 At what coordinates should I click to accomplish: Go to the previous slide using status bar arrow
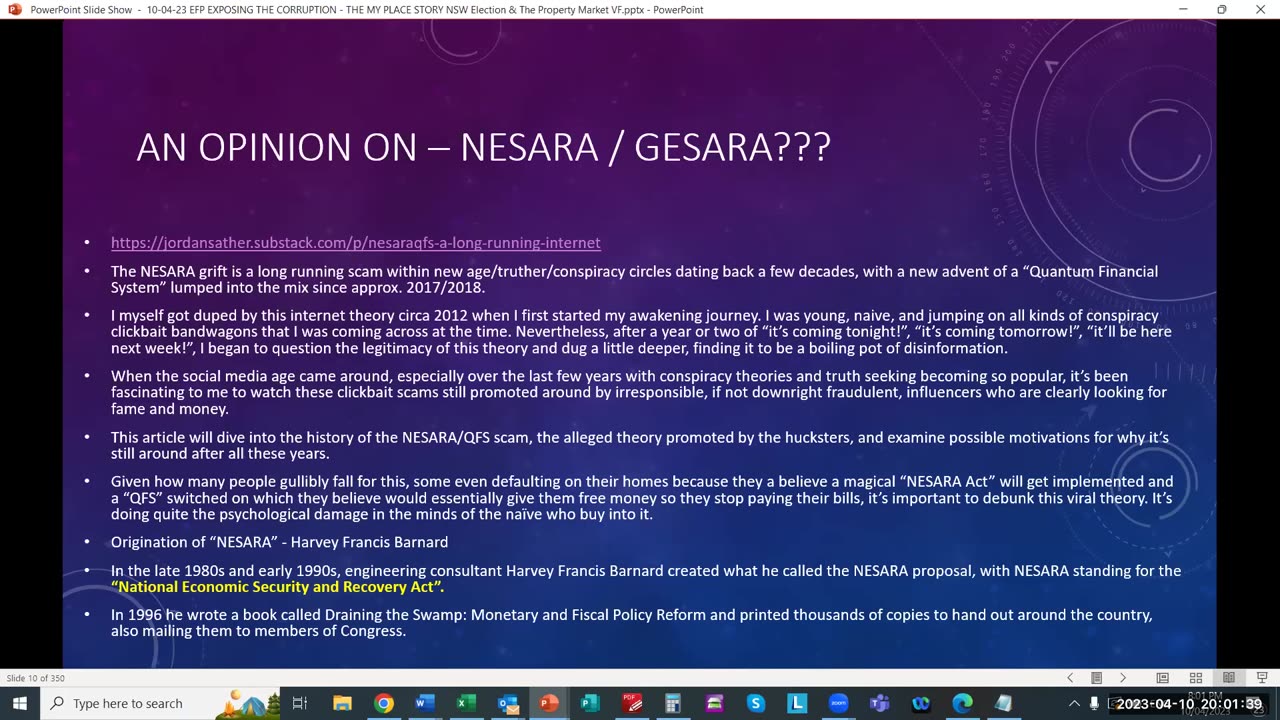[1070, 678]
